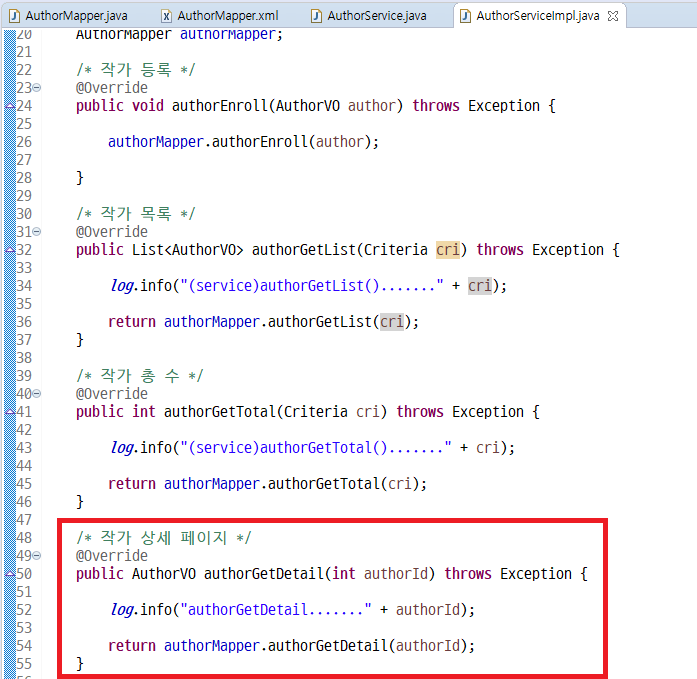Click List<AuthorVO> return type on line 32

click(x=188, y=250)
